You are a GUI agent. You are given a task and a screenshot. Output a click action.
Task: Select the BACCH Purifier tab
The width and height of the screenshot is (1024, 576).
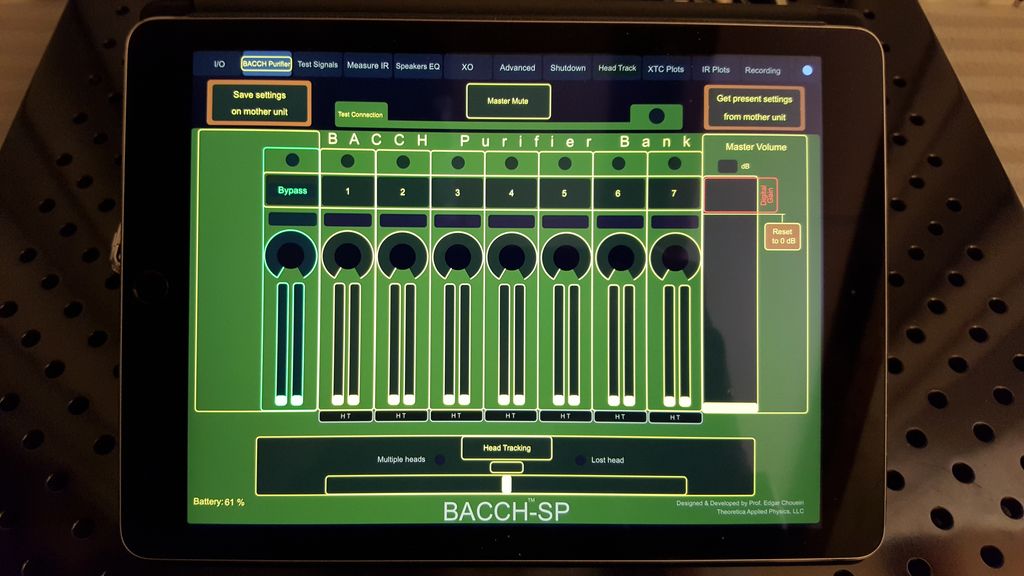[266, 64]
